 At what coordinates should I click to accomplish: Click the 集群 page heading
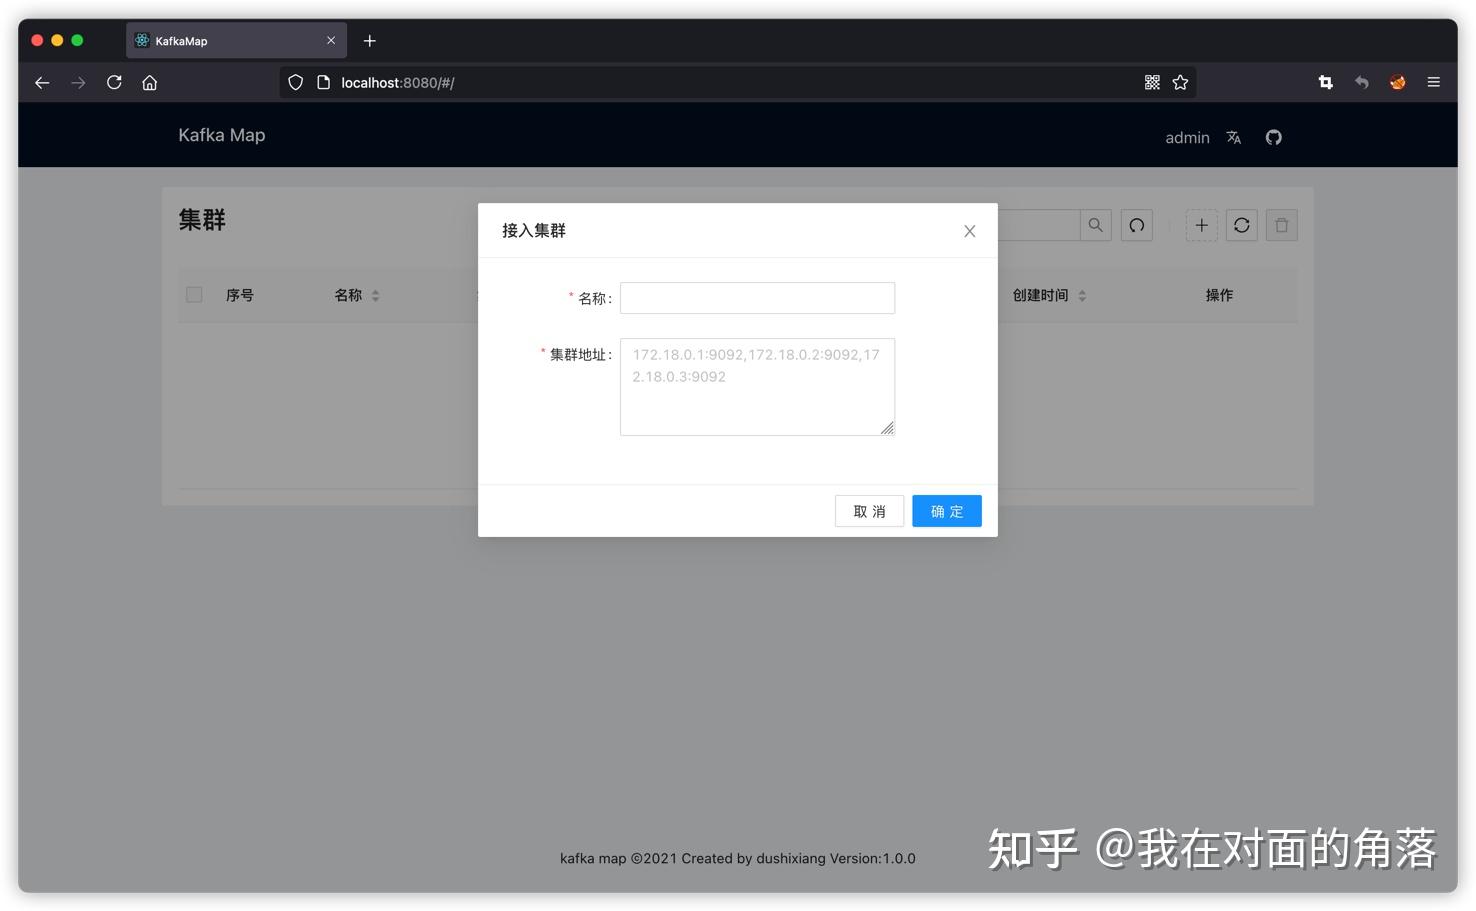coord(202,220)
